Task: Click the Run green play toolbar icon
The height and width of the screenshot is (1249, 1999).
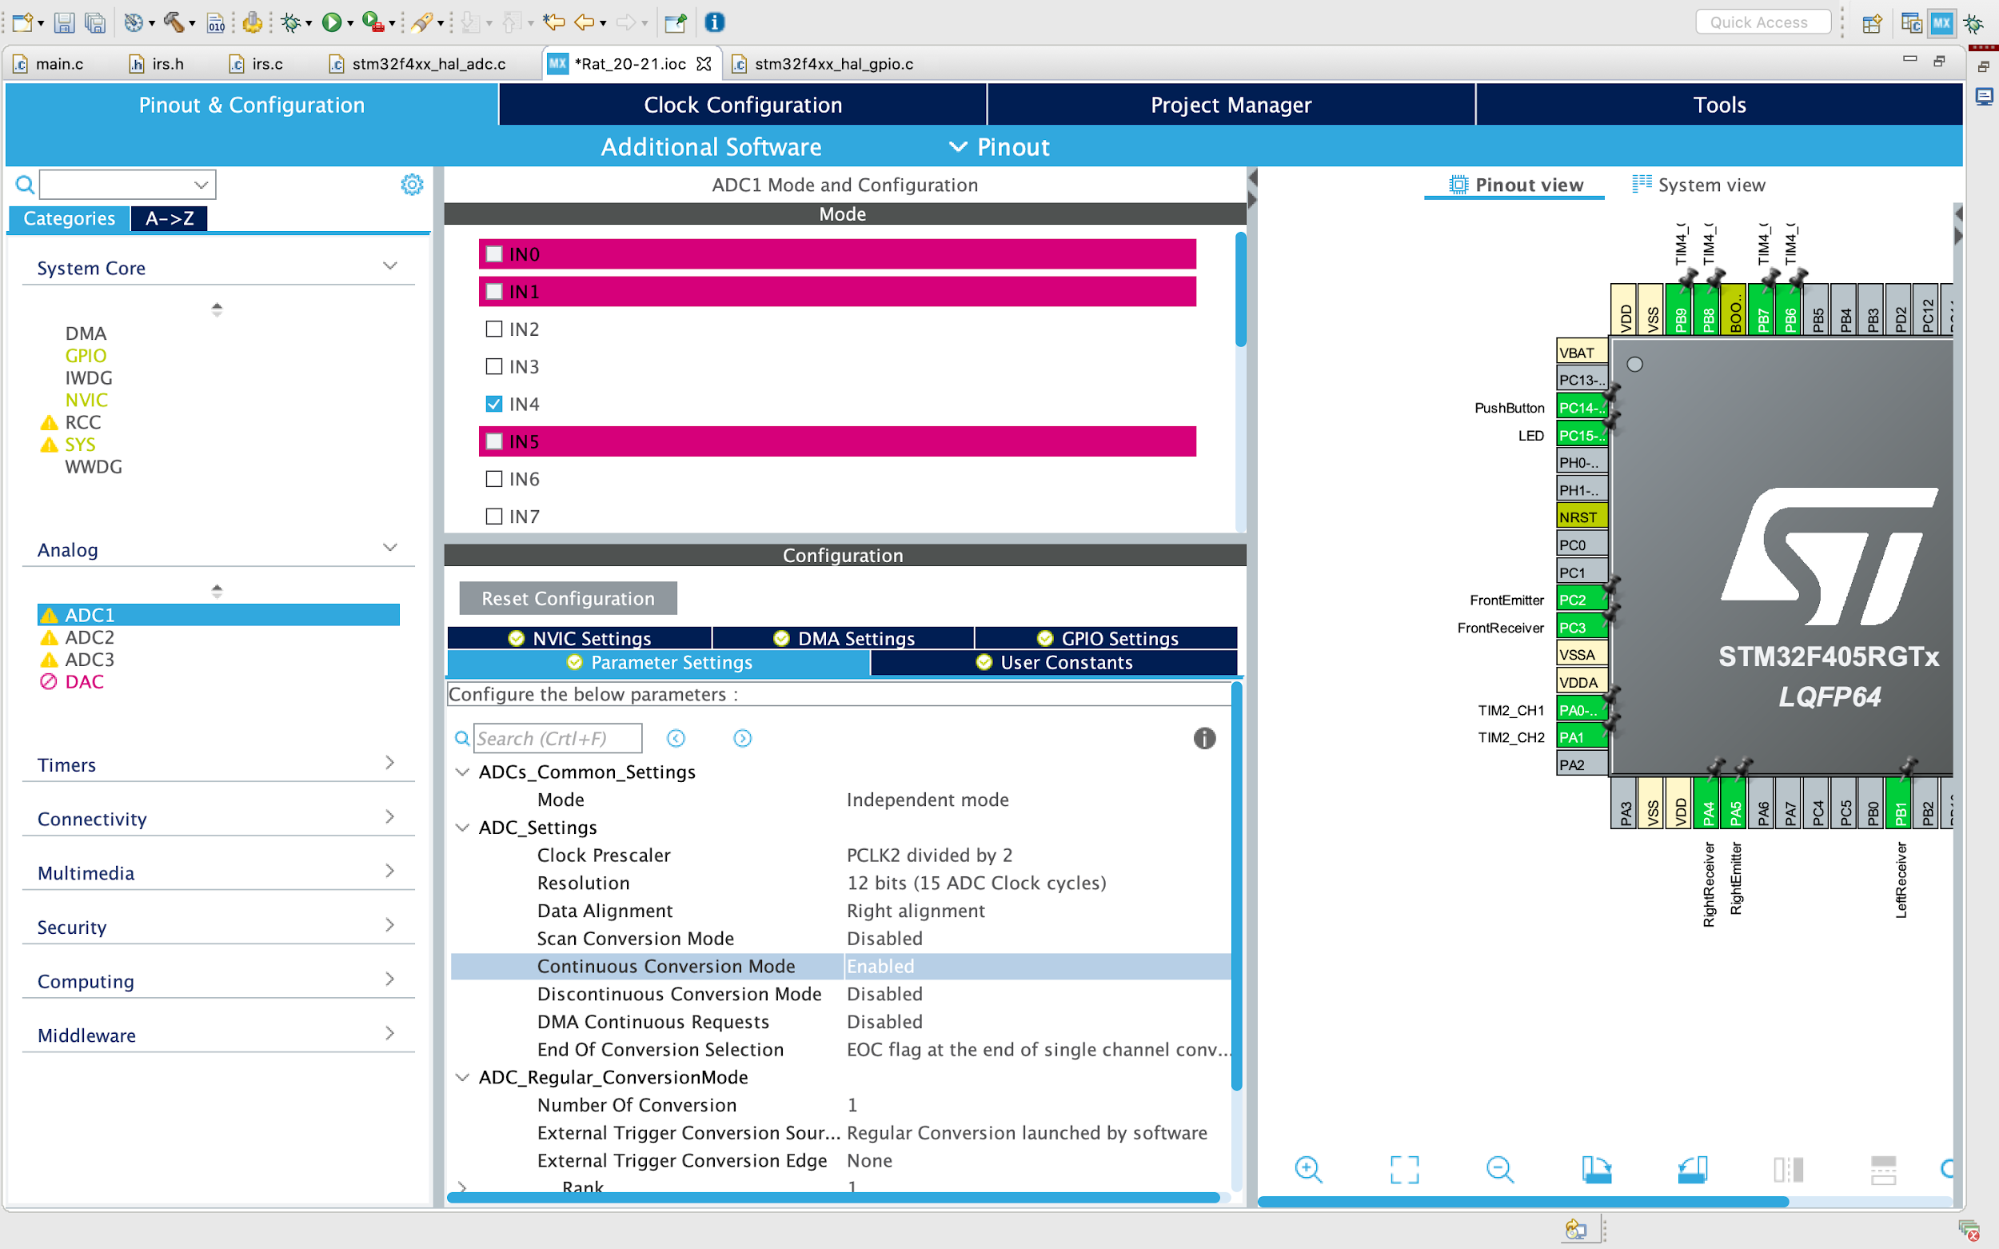Action: [x=331, y=22]
